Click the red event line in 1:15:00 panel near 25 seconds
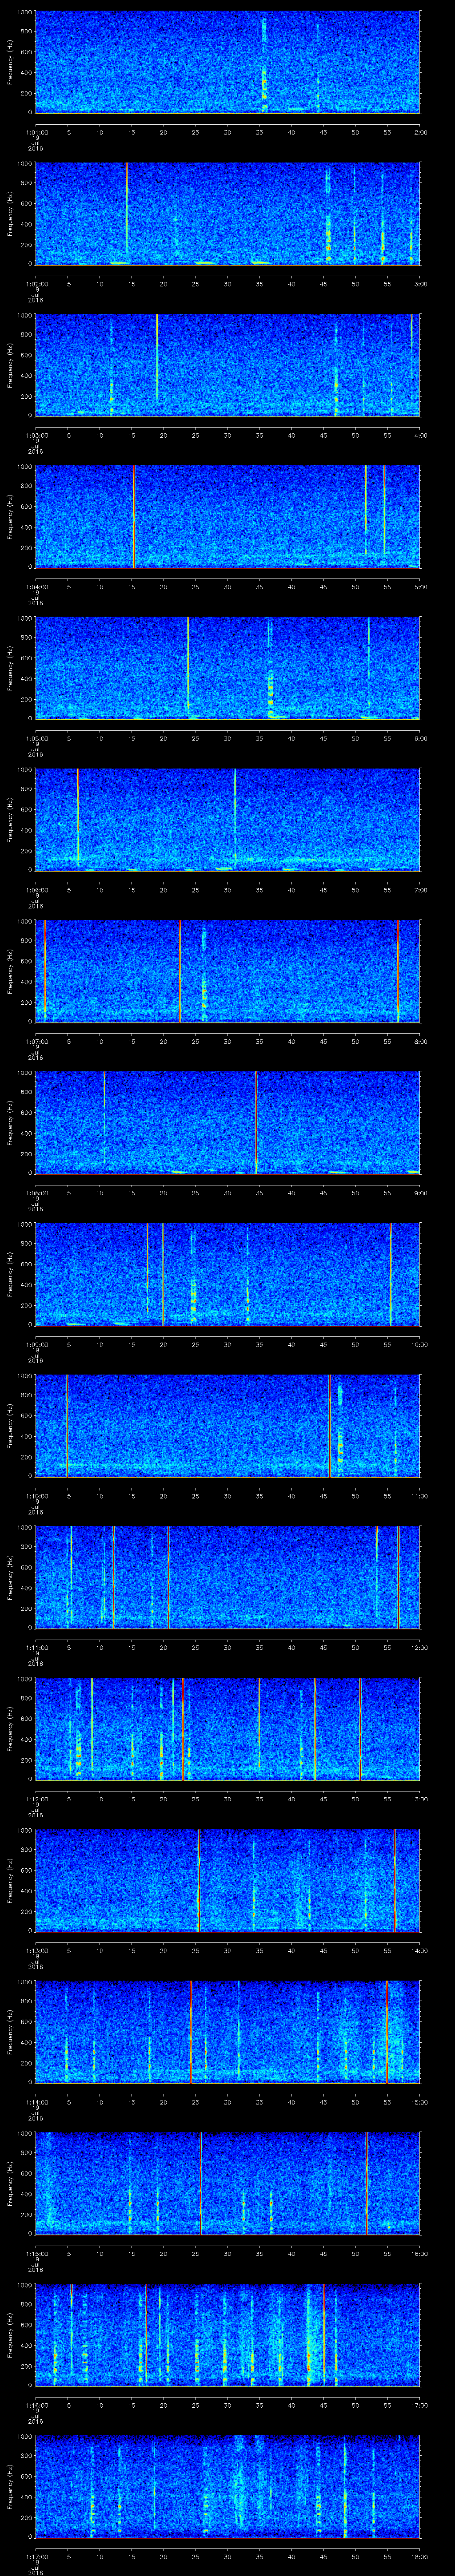 click(x=201, y=2183)
